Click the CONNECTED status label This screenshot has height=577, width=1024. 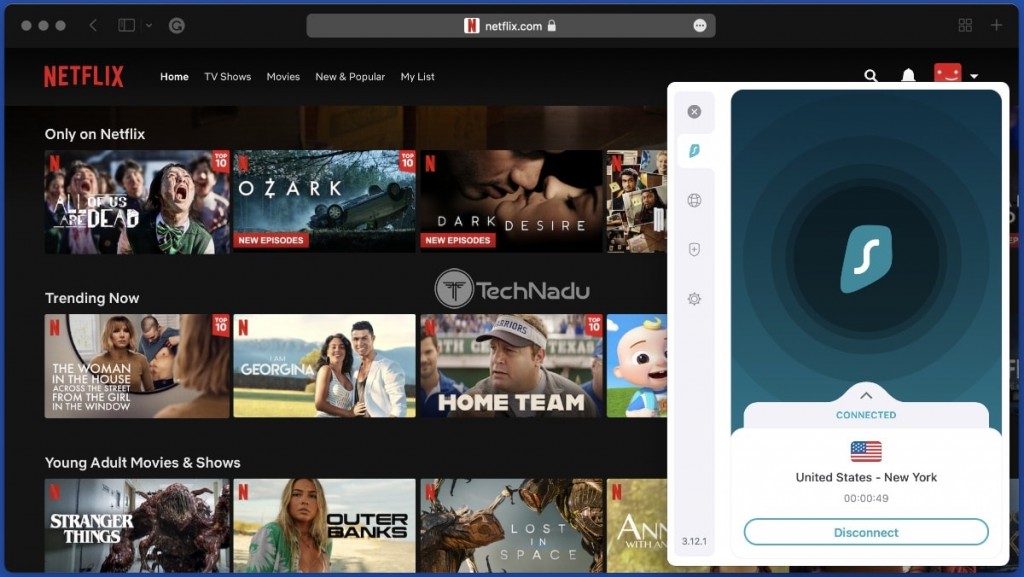(866, 415)
